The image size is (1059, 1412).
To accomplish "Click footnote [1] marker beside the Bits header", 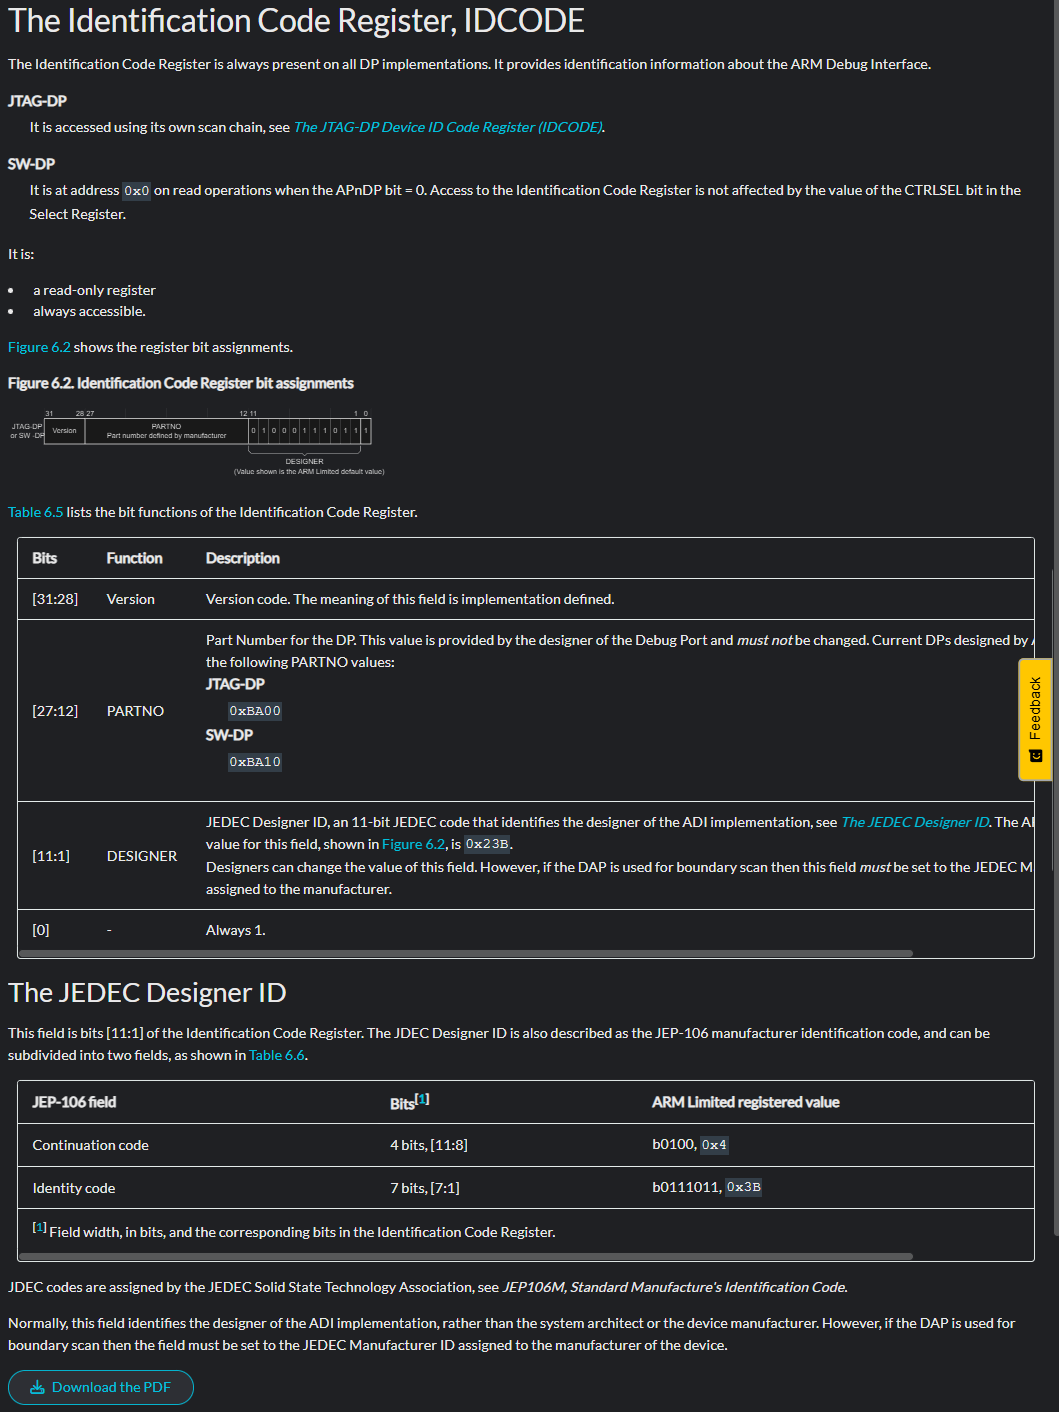I will [x=422, y=1099].
